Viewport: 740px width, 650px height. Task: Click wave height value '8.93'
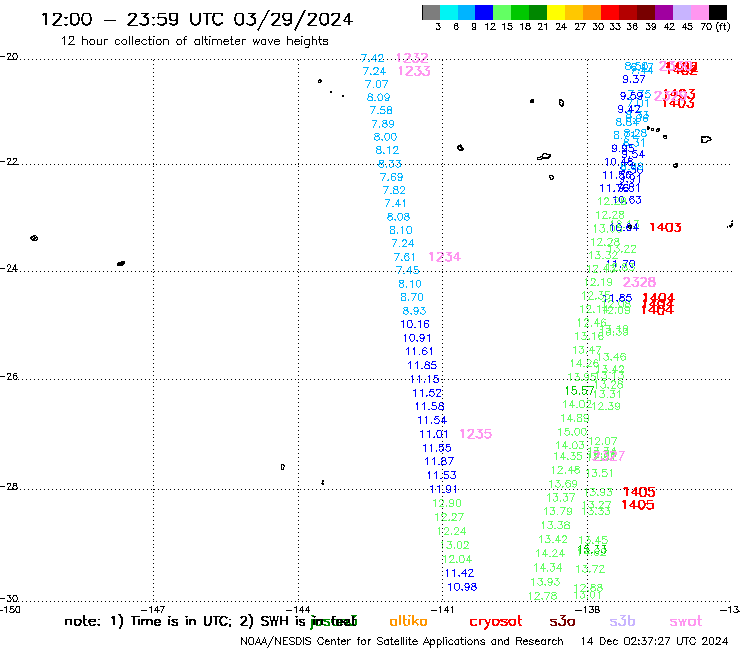pyautogui.click(x=414, y=311)
